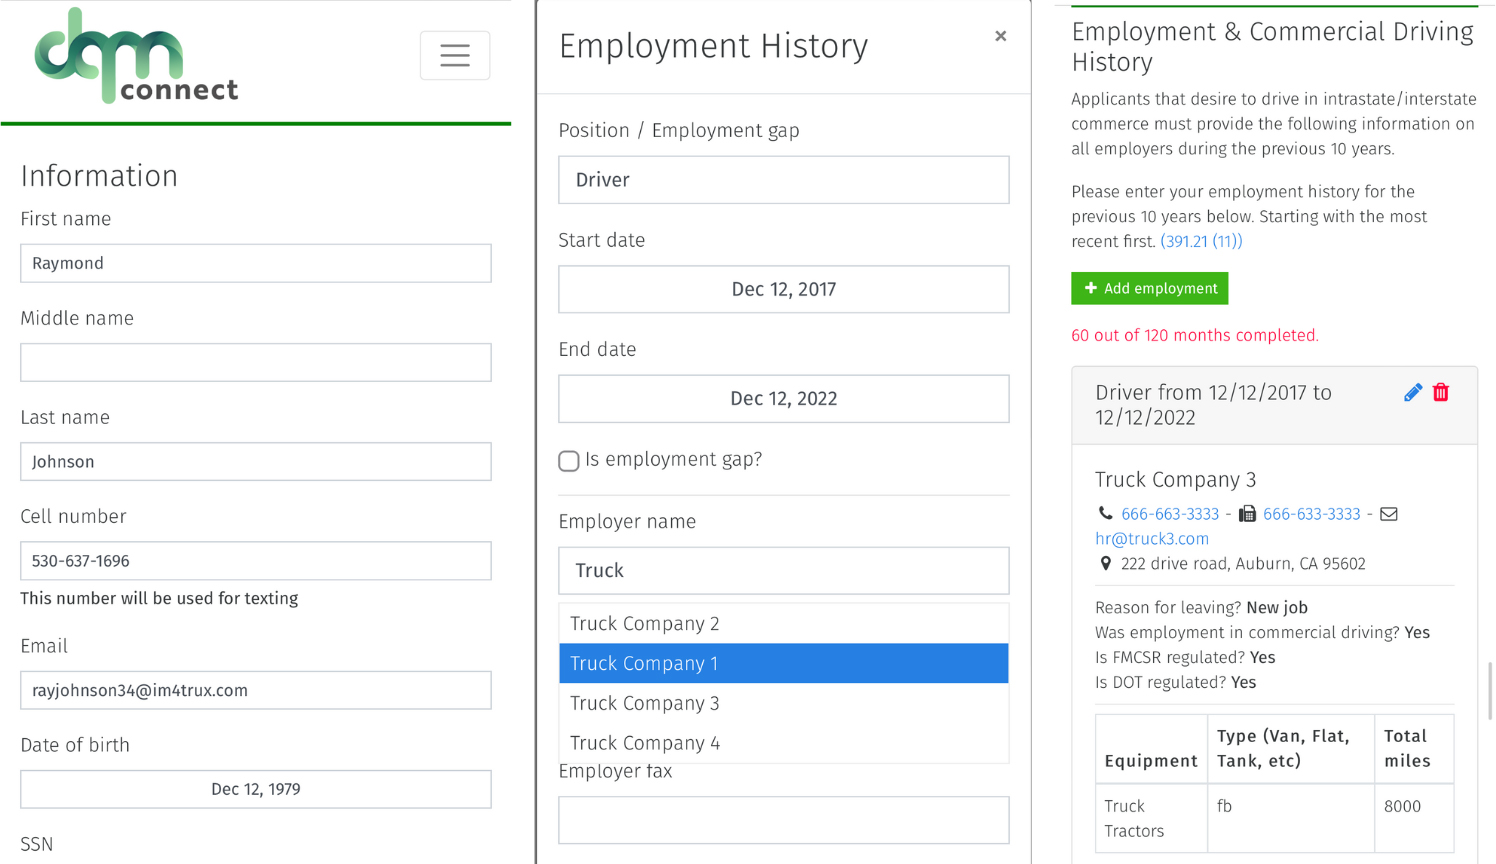This screenshot has height=864, width=1496.
Task: Delete the Driver employment entry trash icon
Action: click(1441, 393)
